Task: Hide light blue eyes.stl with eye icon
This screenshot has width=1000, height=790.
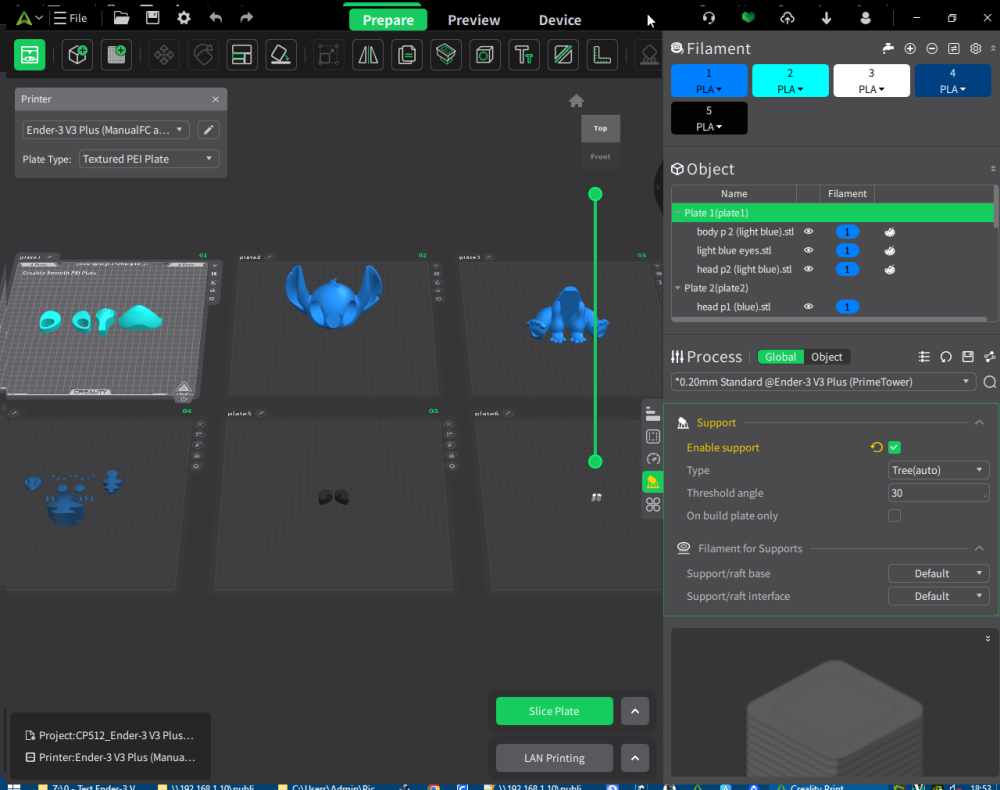Action: 808,251
